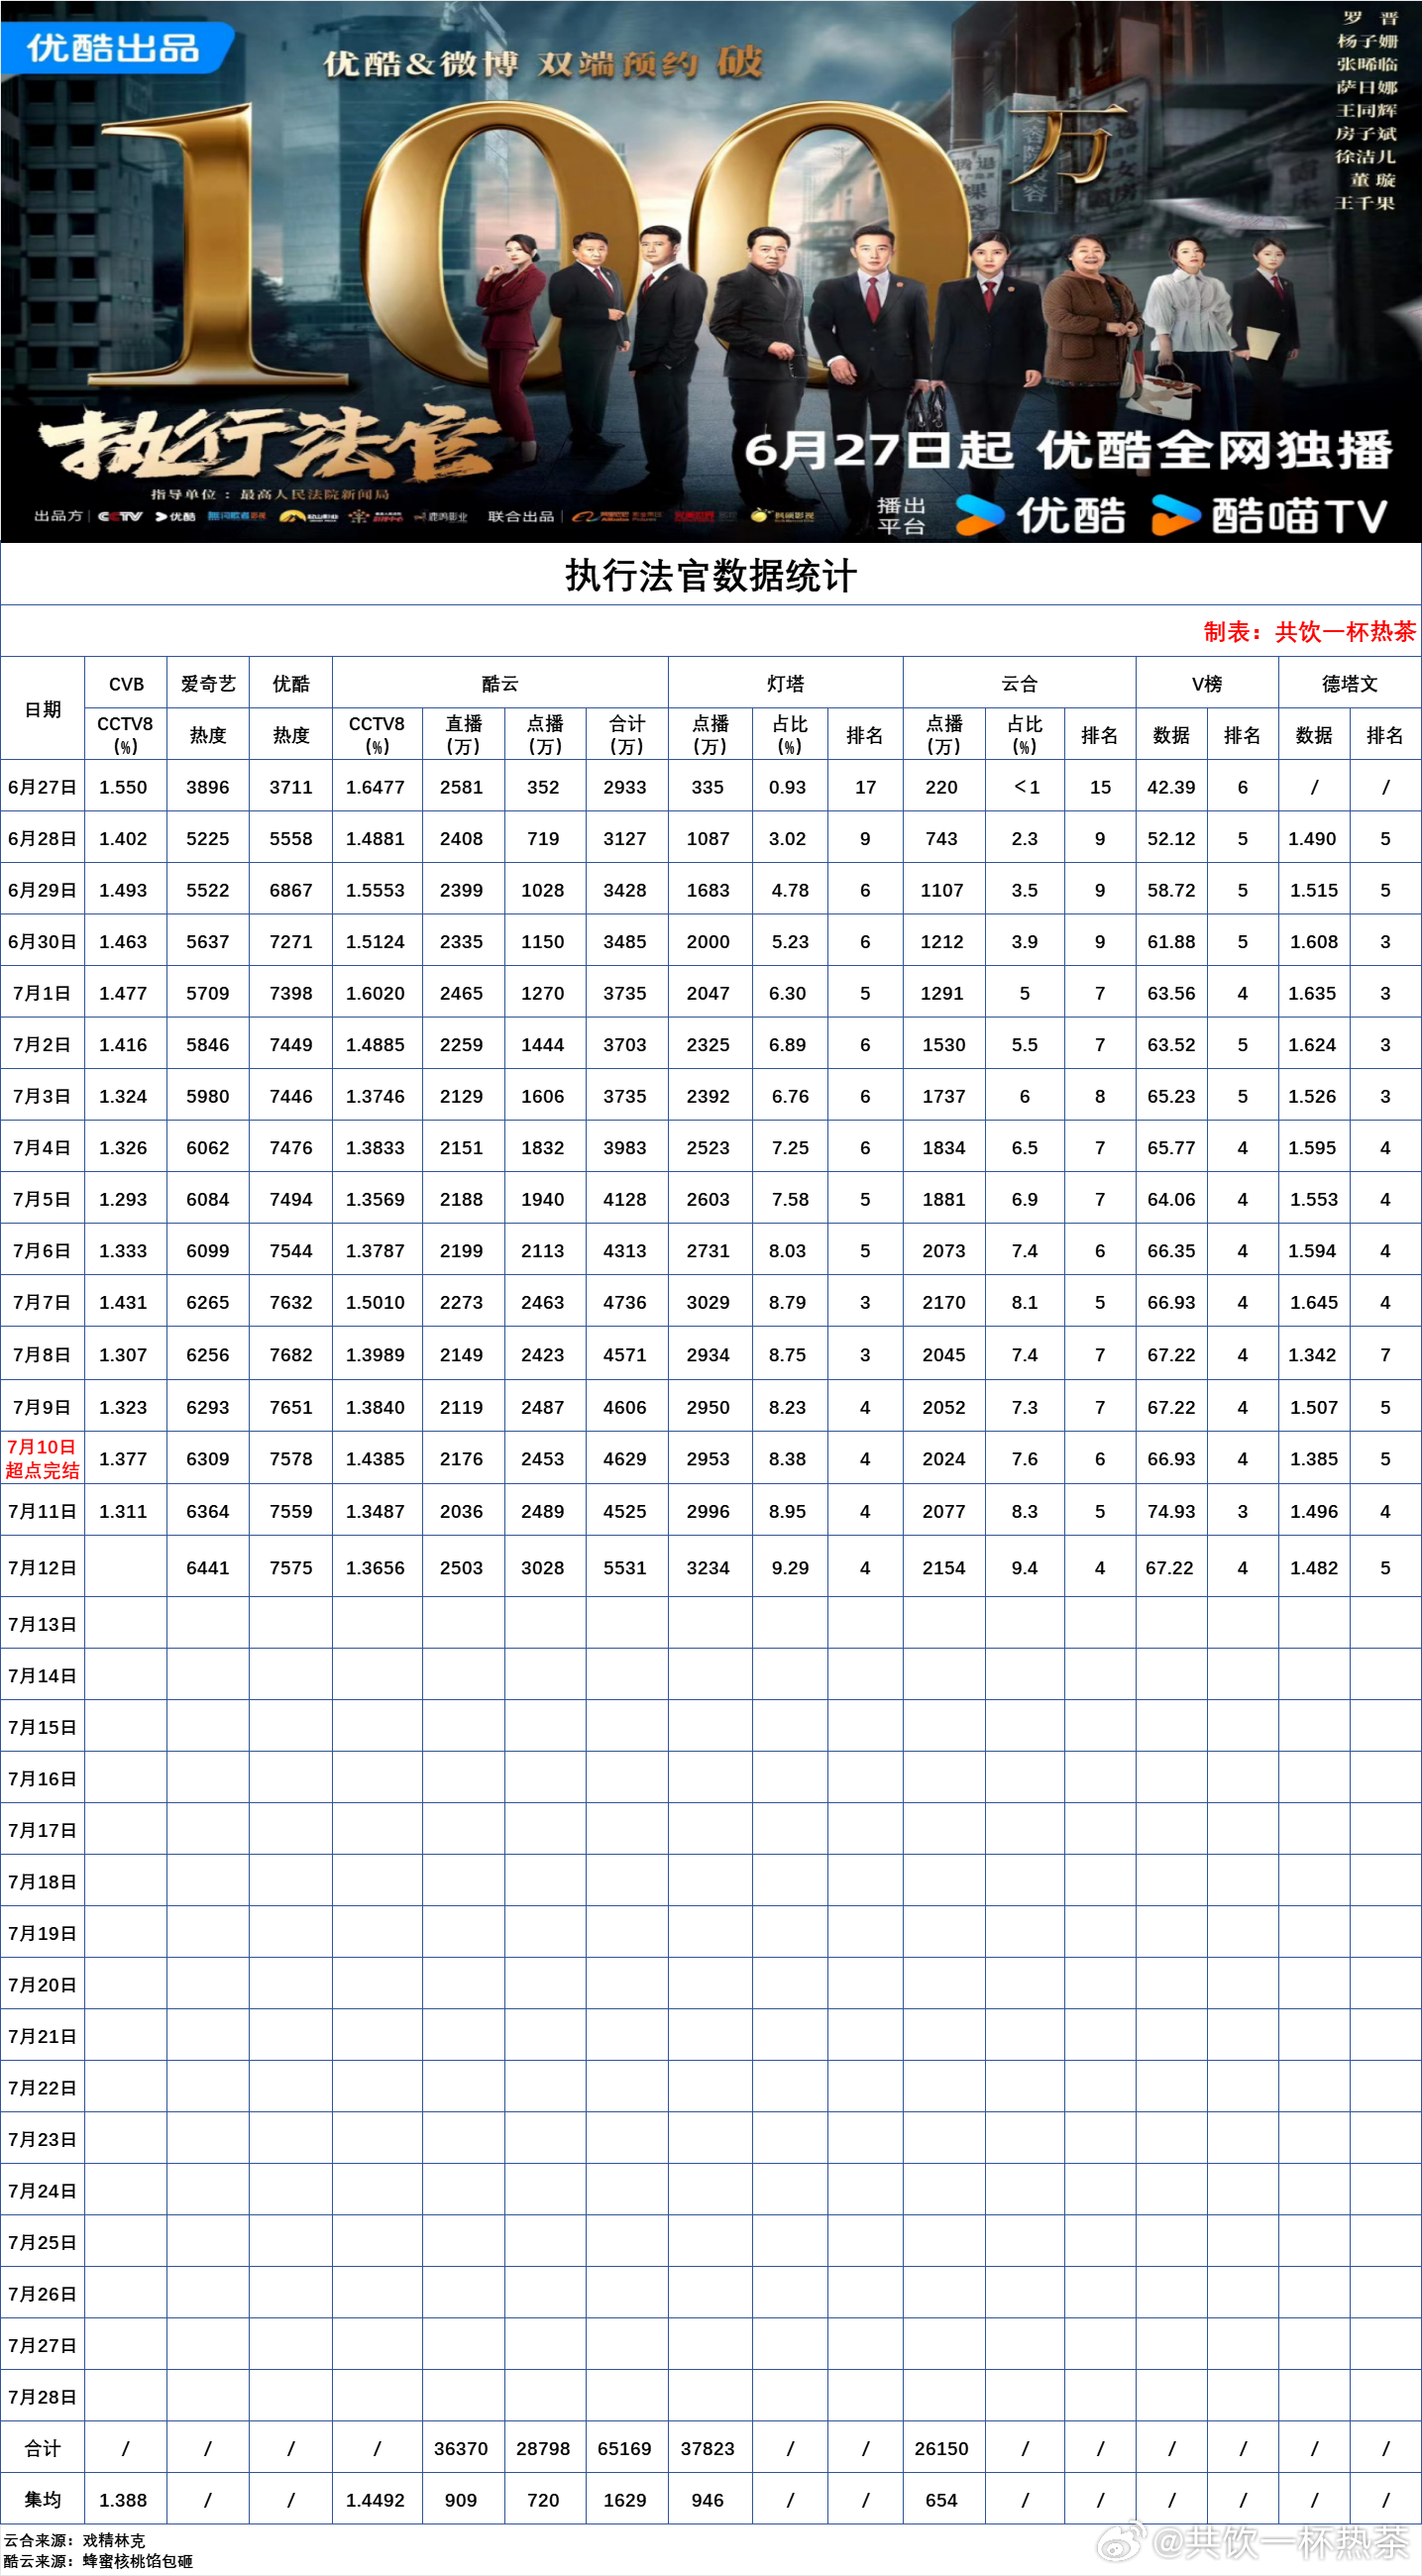Select the heading 执行法官数据统计
Viewport: 1422px width, 2576px height.
coord(711,576)
